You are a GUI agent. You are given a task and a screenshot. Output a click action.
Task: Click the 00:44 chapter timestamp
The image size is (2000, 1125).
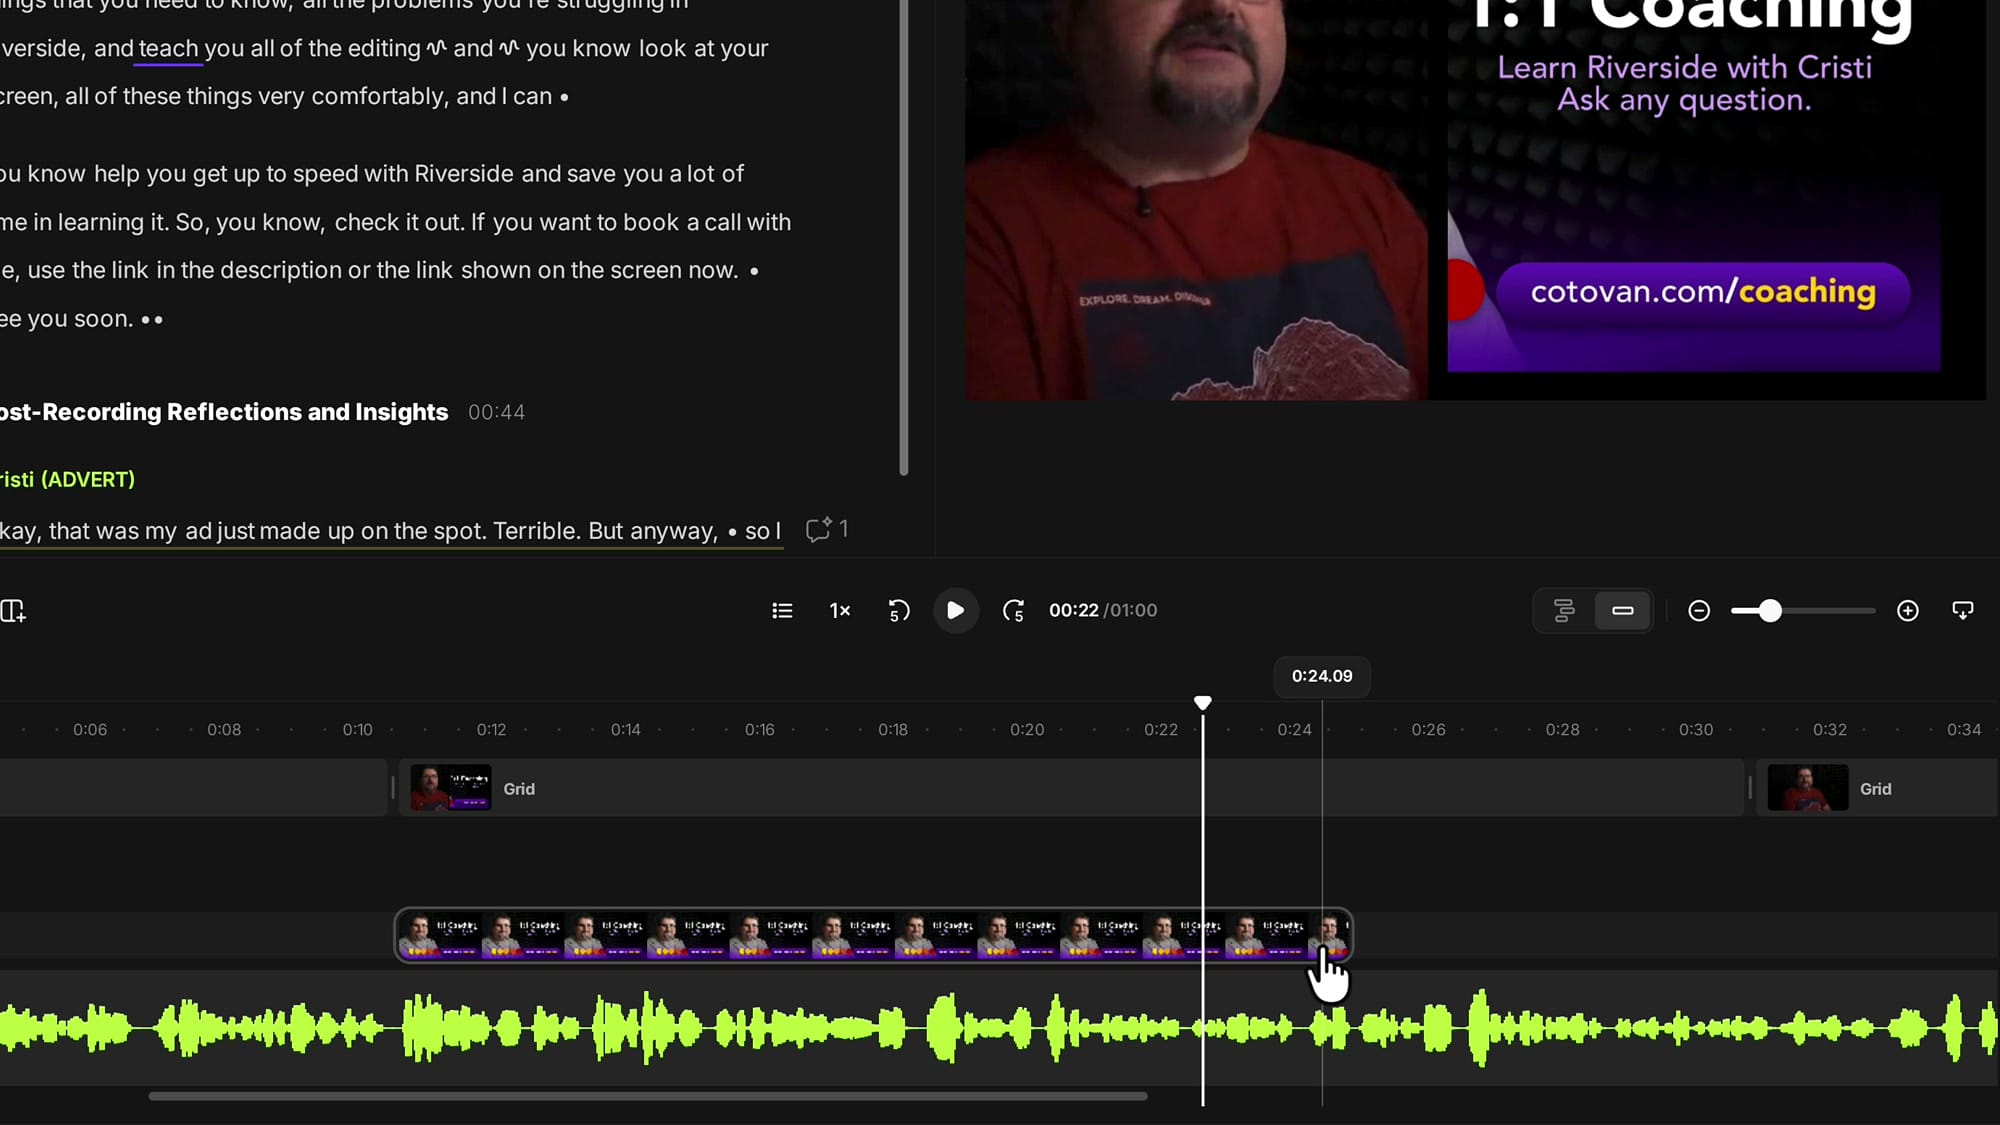tap(496, 412)
